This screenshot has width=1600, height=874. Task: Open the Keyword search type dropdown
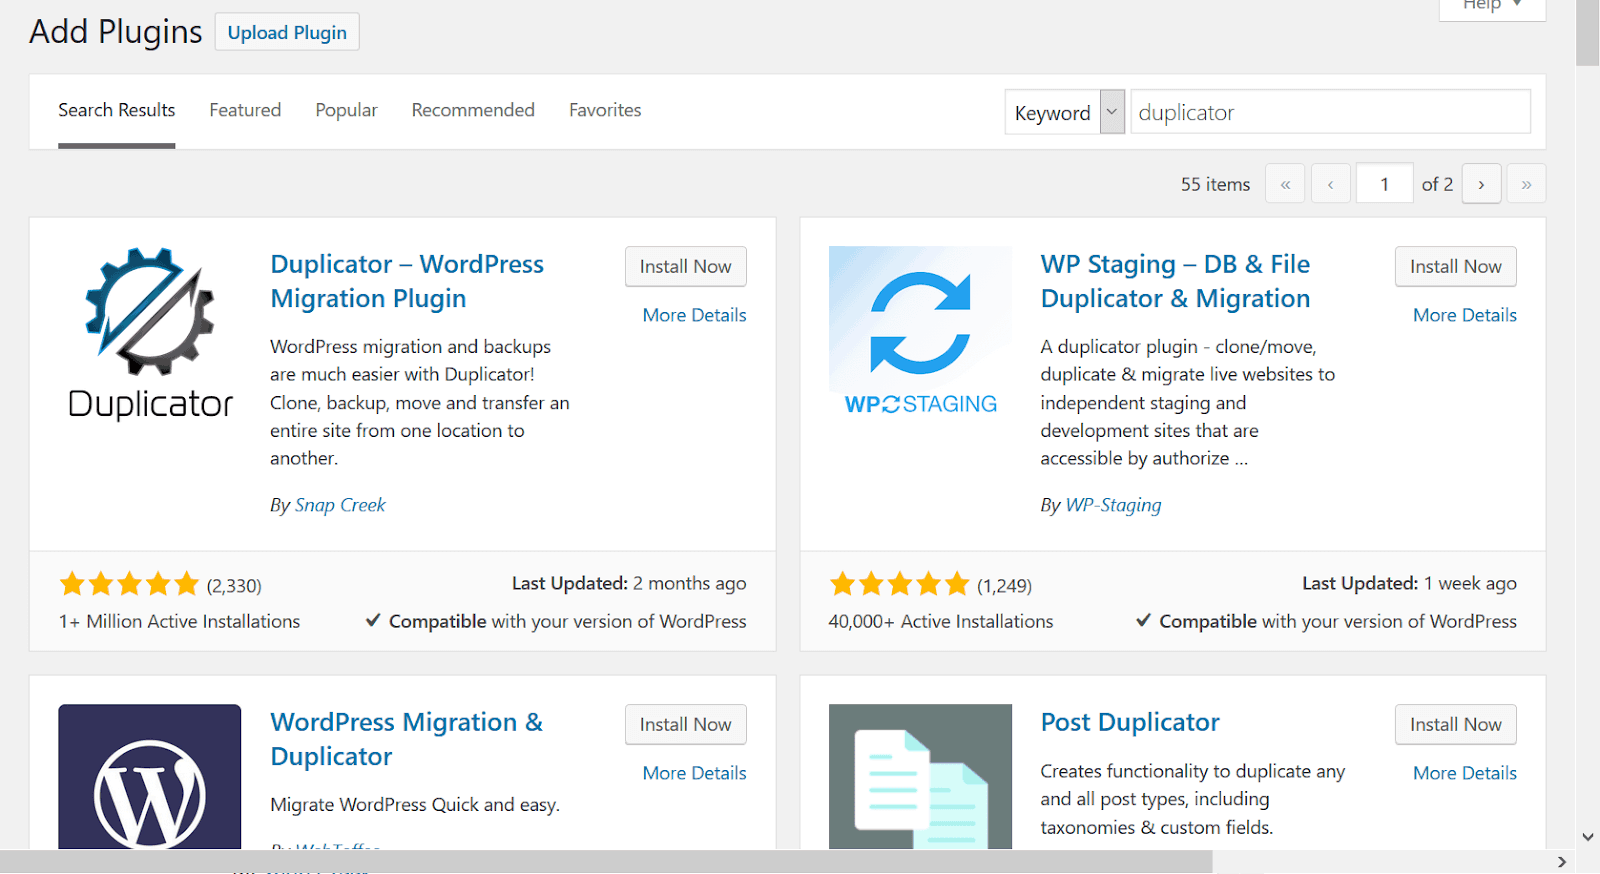pos(1065,112)
